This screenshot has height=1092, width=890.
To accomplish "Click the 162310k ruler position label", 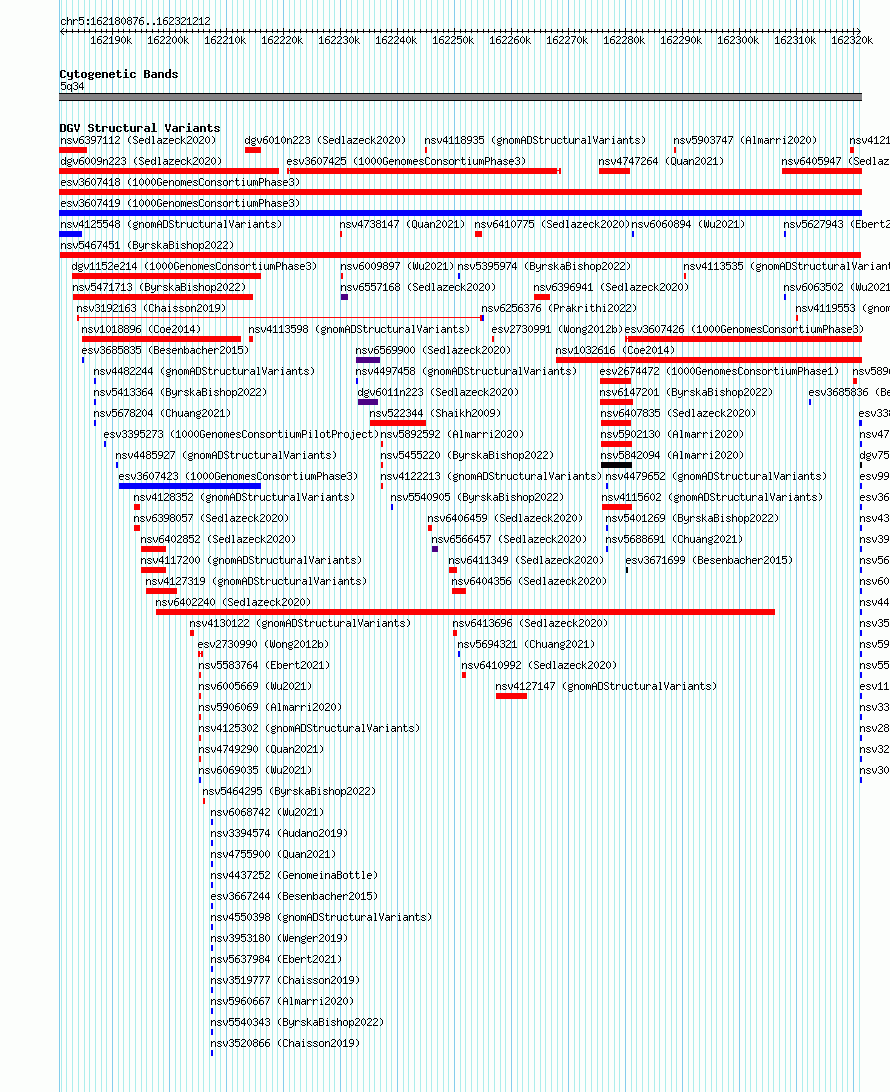I will click(795, 40).
